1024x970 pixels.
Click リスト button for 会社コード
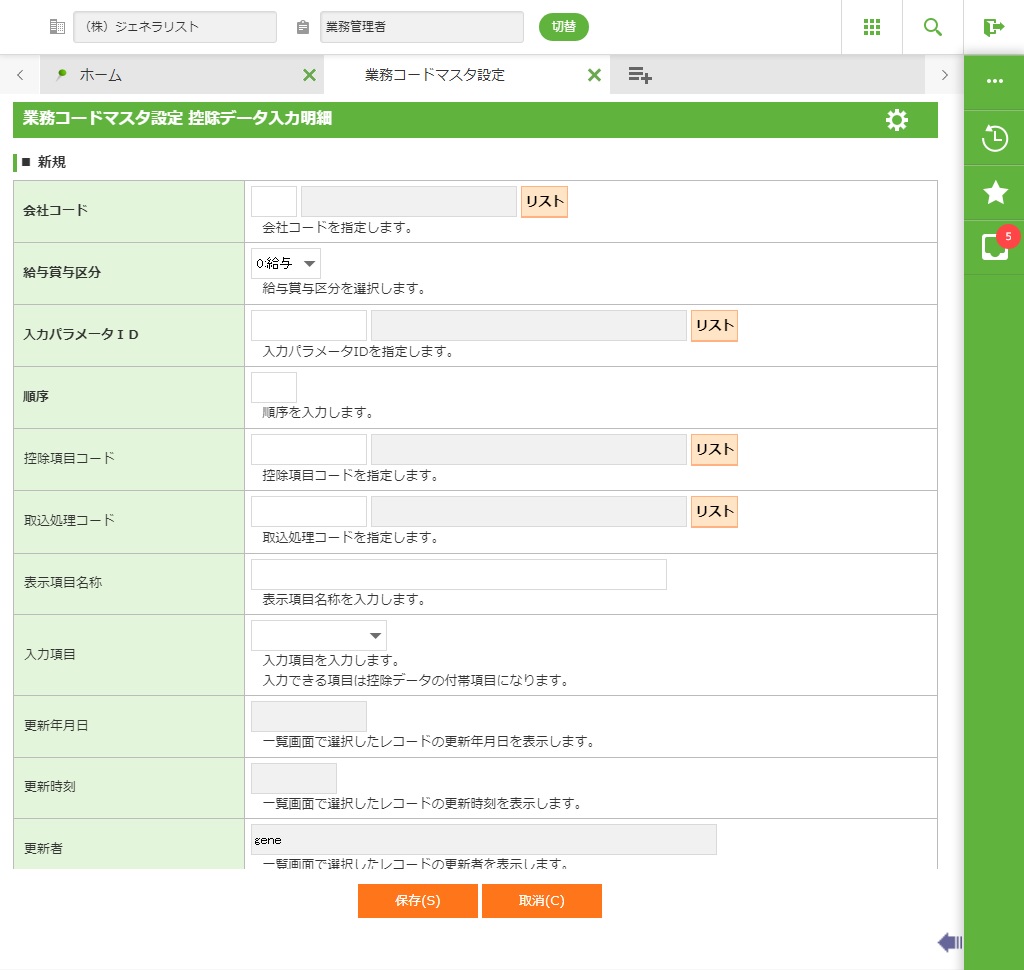(x=544, y=201)
